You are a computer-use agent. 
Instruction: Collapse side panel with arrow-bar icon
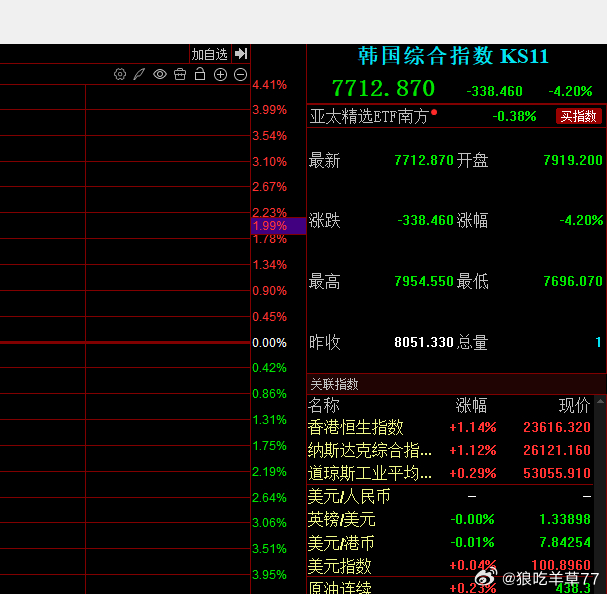(241, 53)
